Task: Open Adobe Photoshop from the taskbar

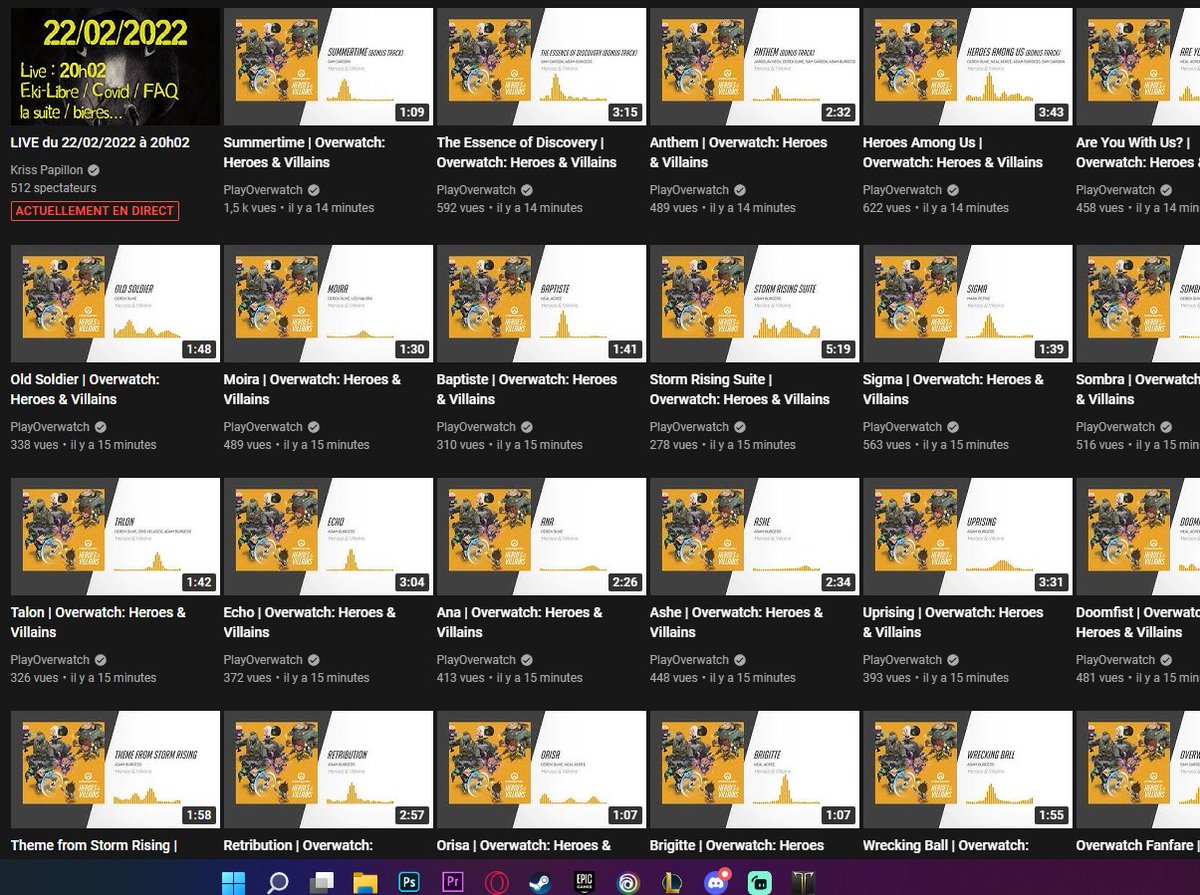Action: click(x=409, y=882)
